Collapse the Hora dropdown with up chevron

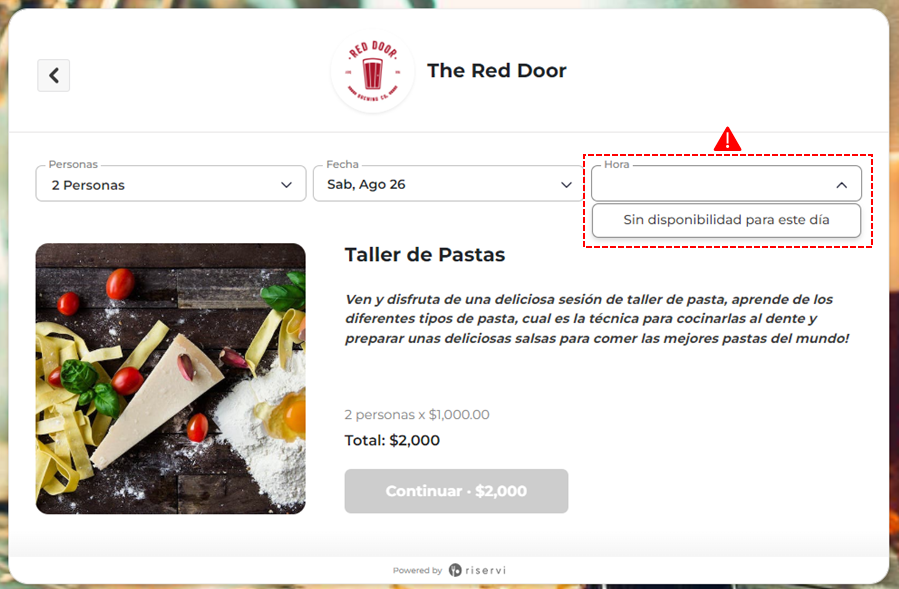[x=841, y=185]
